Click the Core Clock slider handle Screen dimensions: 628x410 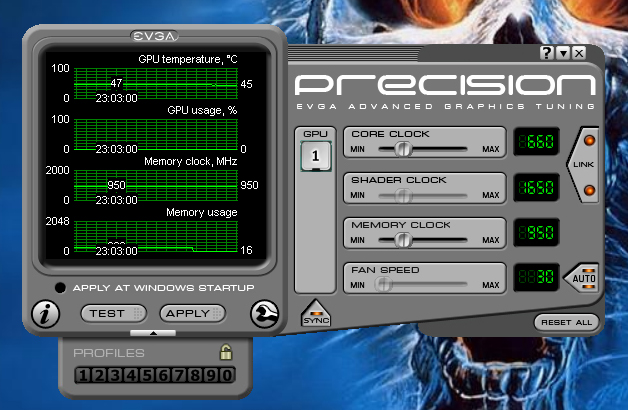pos(403,149)
